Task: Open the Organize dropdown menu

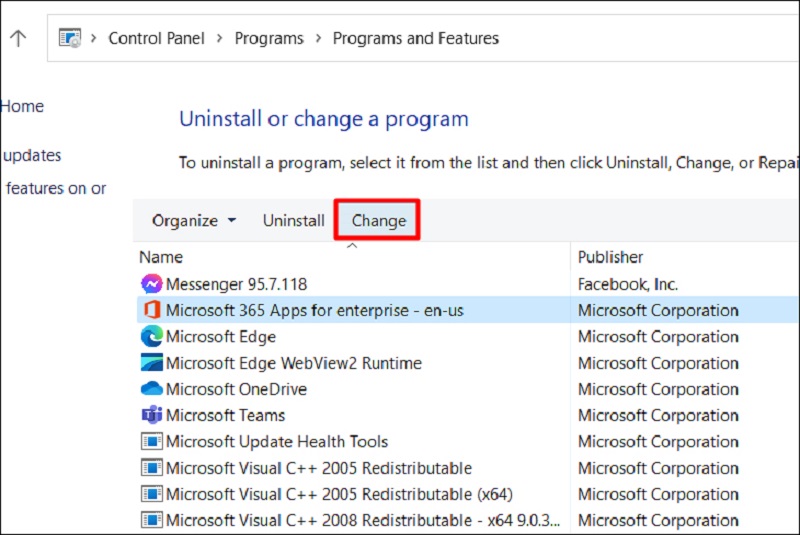Action: [x=194, y=220]
